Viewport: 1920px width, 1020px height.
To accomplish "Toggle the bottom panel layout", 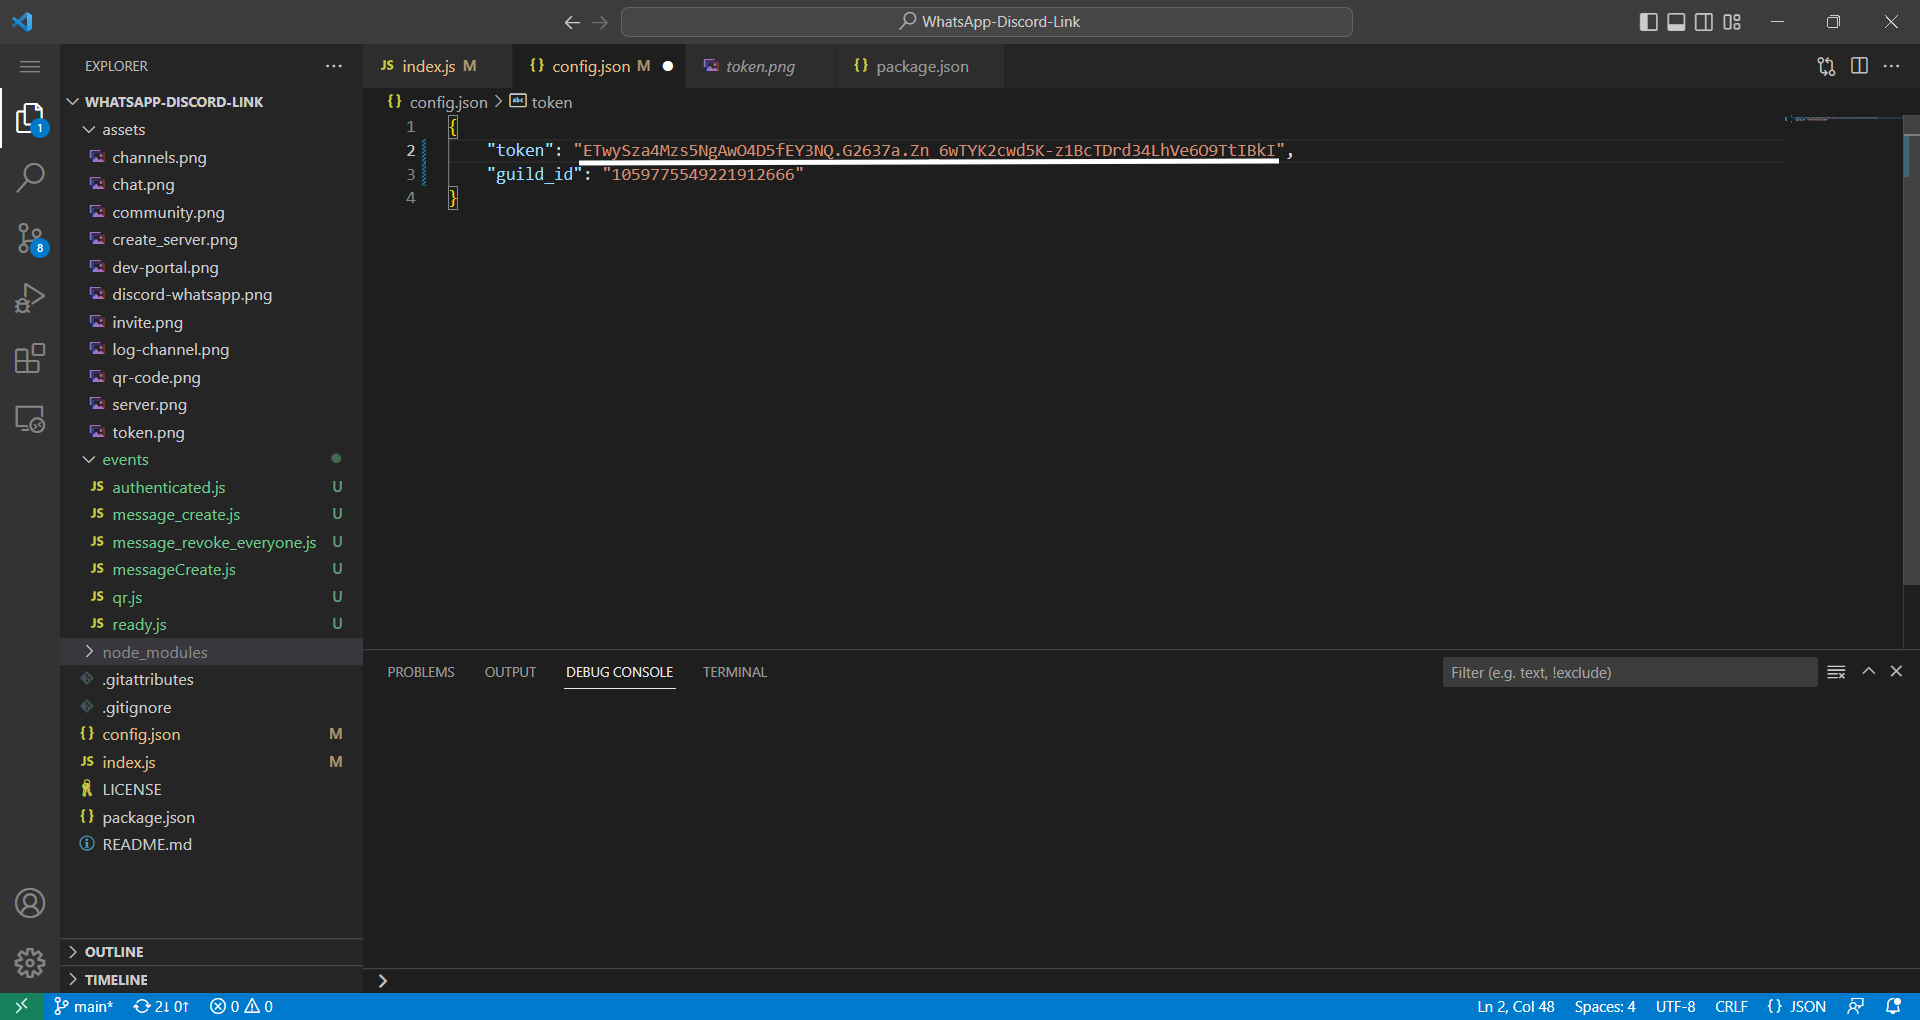I will click(x=1677, y=22).
